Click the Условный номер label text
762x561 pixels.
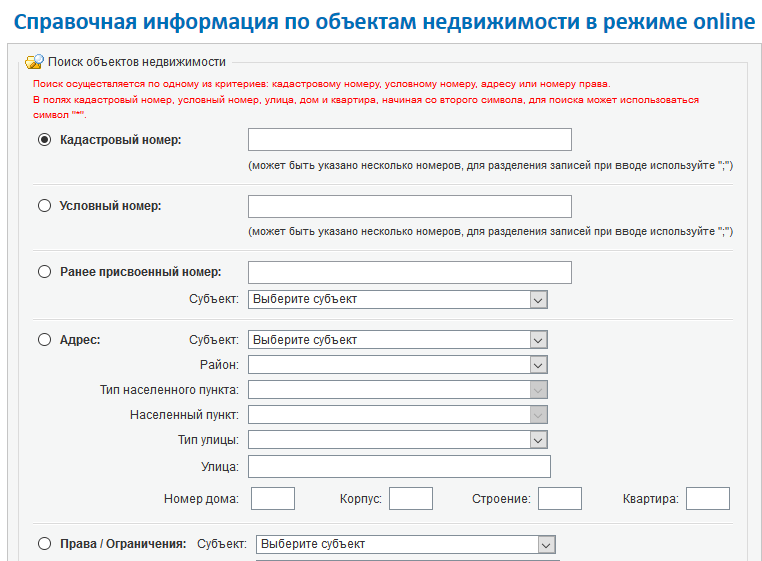pos(110,206)
